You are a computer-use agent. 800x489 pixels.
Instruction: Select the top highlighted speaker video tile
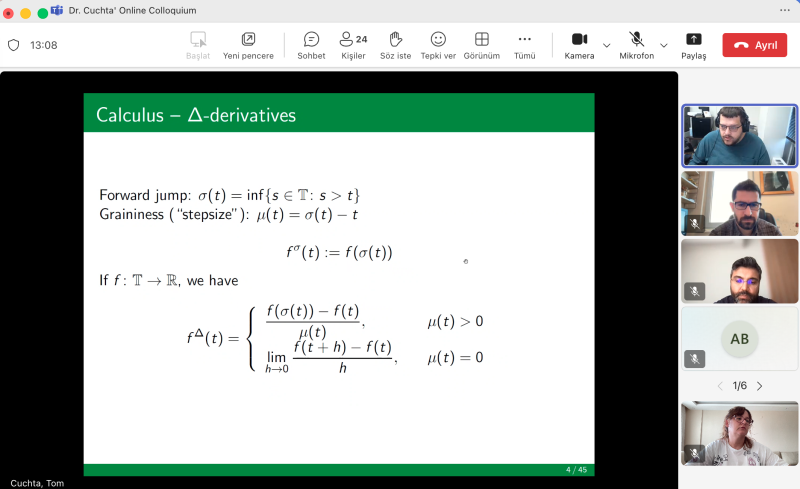739,135
